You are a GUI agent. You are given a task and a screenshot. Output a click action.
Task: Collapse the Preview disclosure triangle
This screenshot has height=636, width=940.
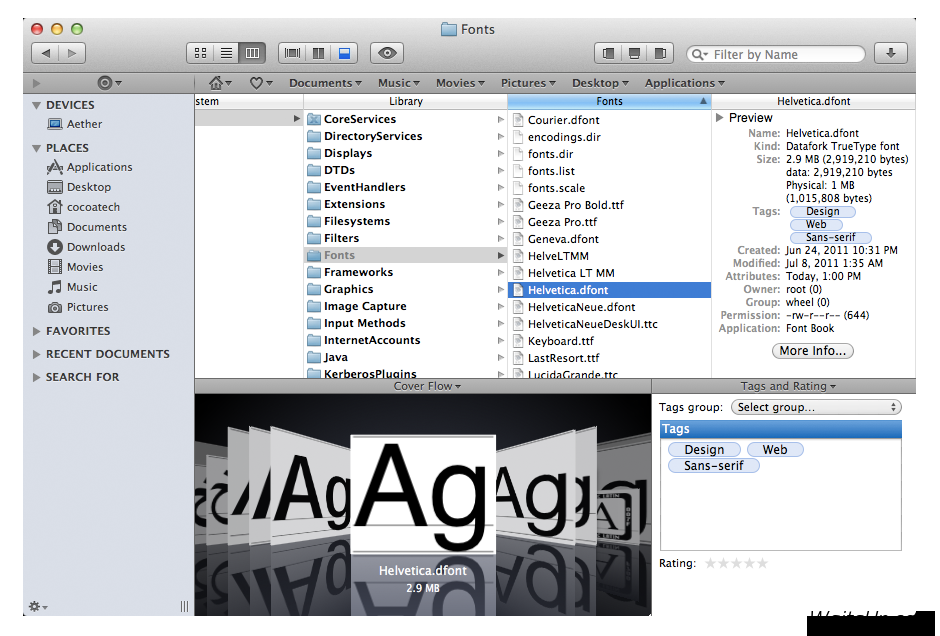pyautogui.click(x=720, y=118)
